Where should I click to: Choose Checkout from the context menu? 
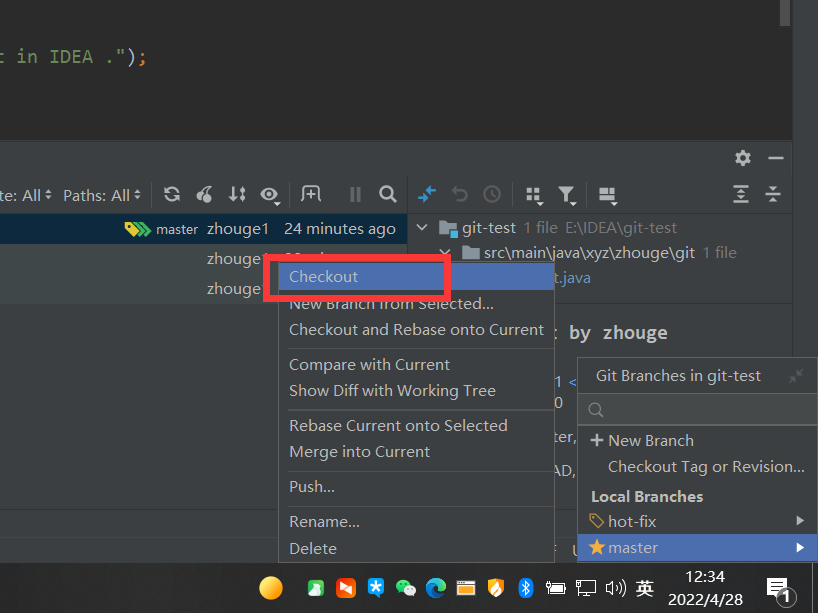click(416, 277)
